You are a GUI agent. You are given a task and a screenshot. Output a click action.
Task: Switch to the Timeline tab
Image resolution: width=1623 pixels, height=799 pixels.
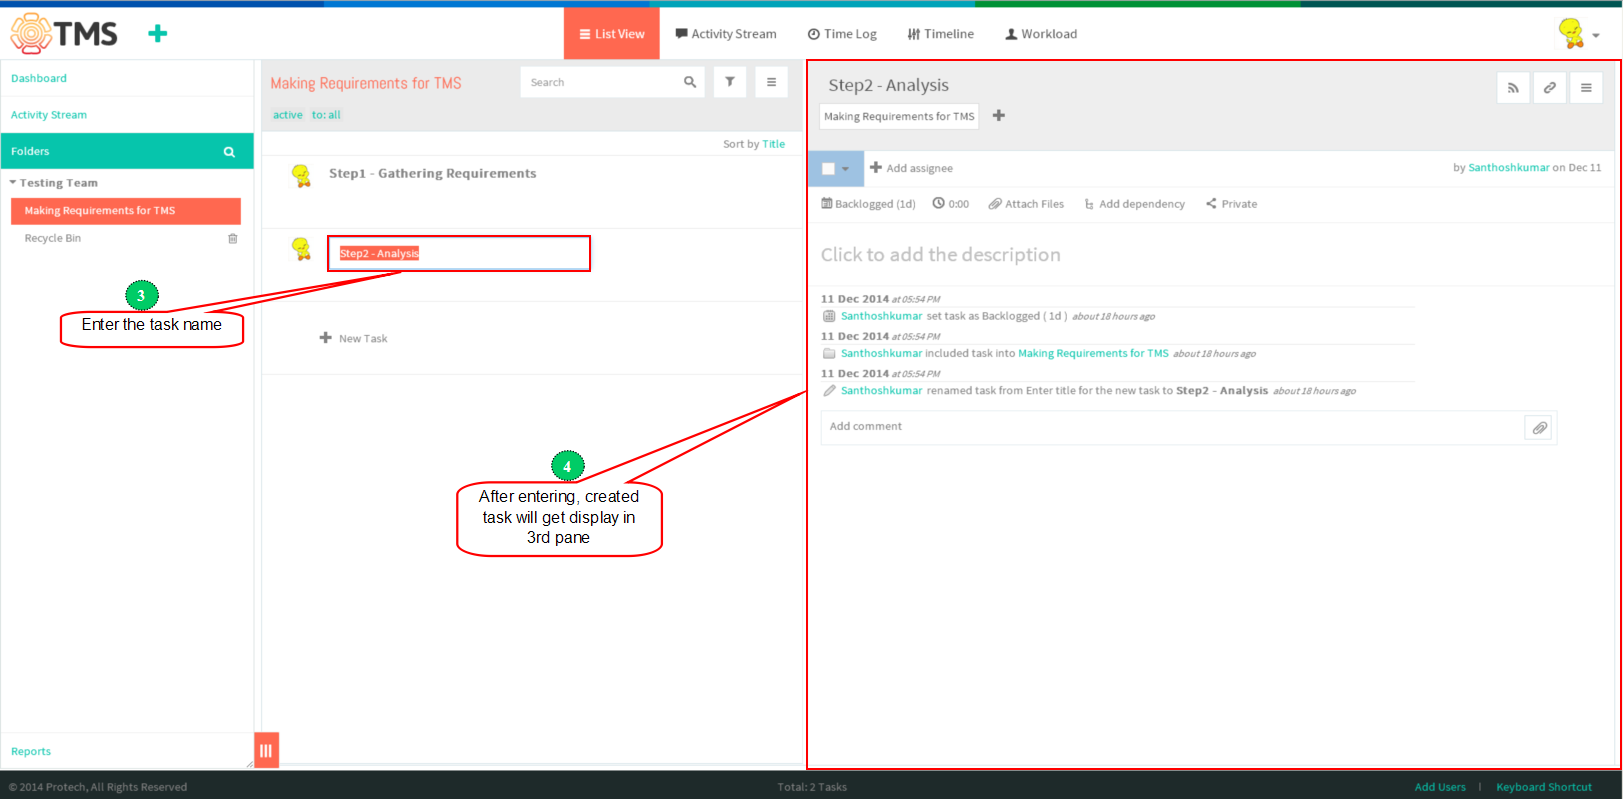tap(940, 34)
